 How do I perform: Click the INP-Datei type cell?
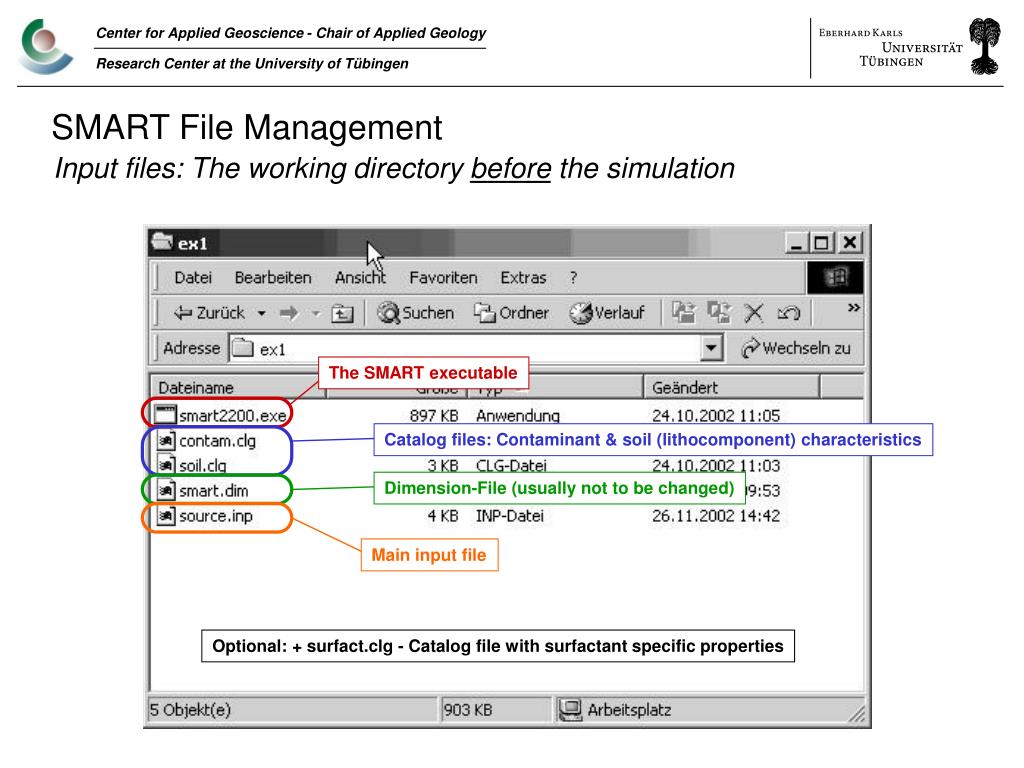509,516
